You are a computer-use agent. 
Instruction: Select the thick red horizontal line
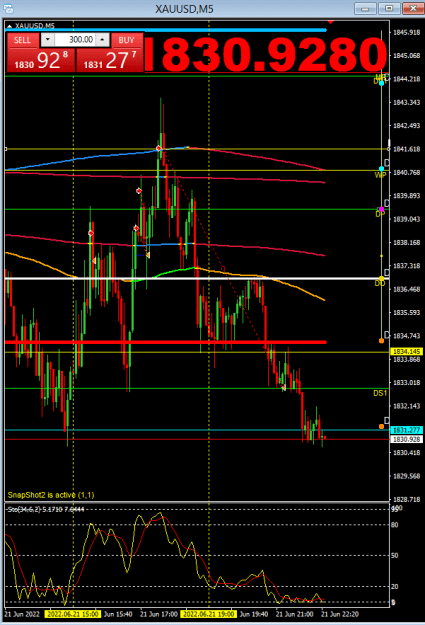coord(165,342)
